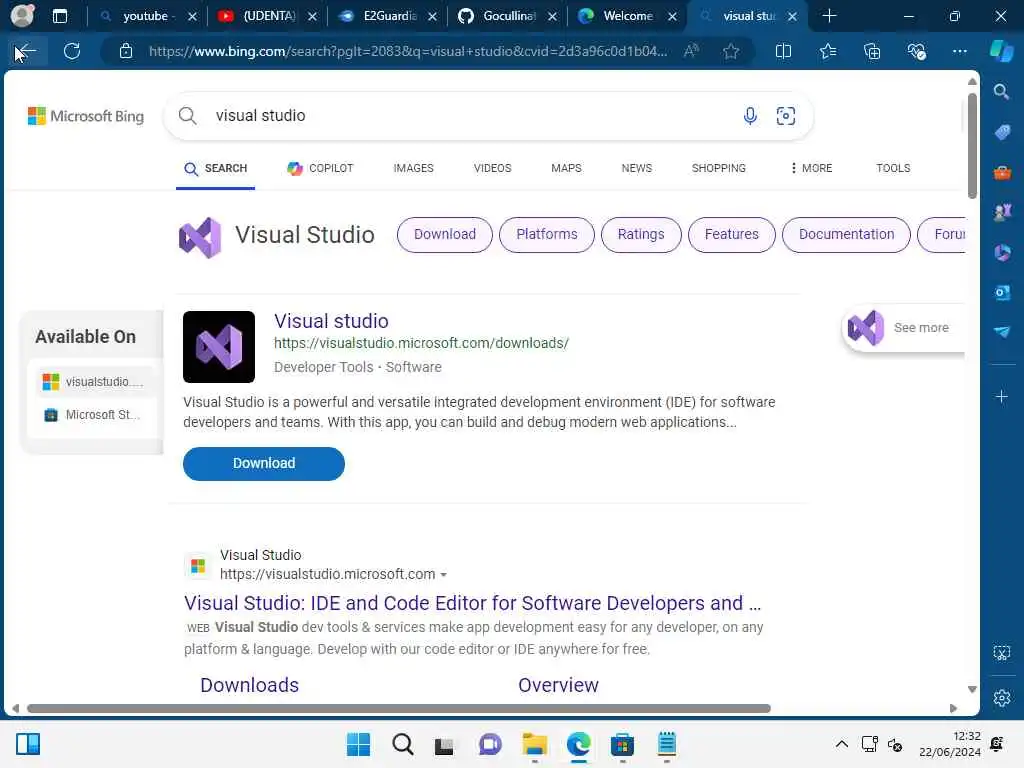The height and width of the screenshot is (768, 1024).
Task: Open the Downloads sublink
Action: coord(249,685)
